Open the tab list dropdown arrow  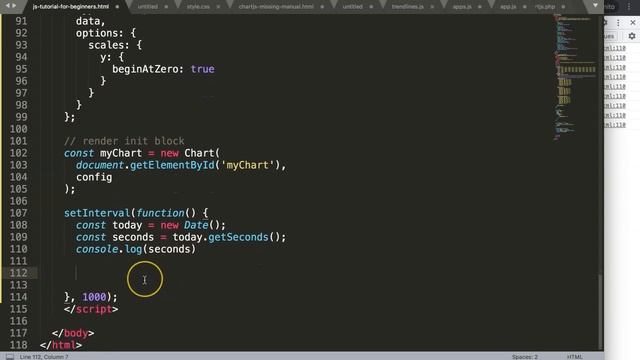(595, 6)
